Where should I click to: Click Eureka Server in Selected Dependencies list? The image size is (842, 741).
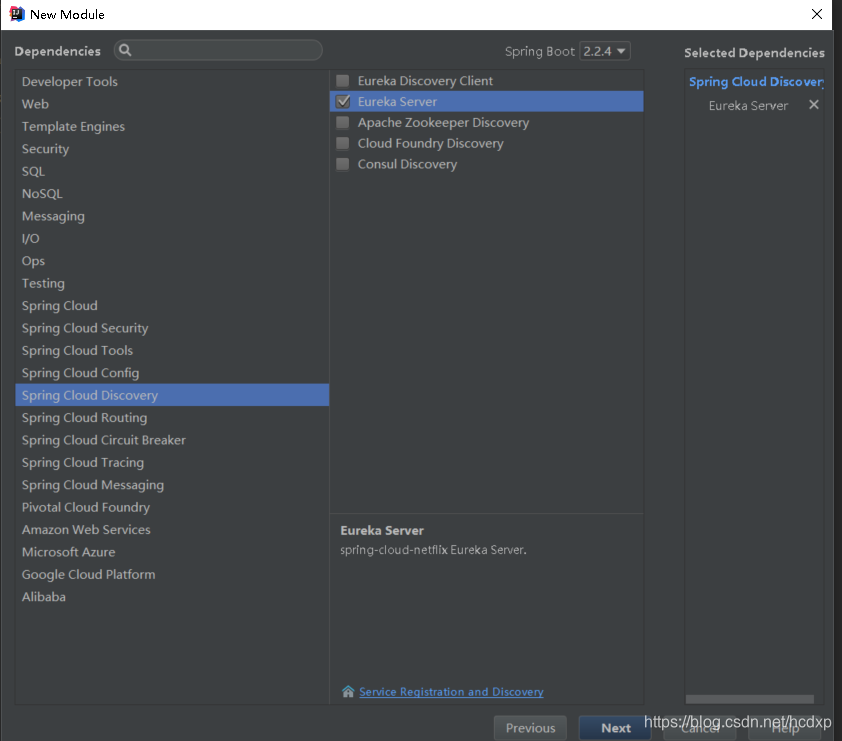(x=748, y=106)
